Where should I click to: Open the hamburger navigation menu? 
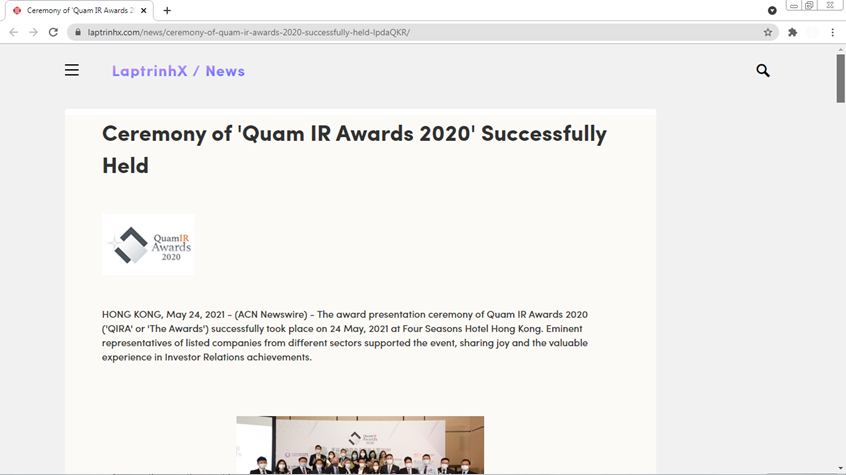[72, 70]
